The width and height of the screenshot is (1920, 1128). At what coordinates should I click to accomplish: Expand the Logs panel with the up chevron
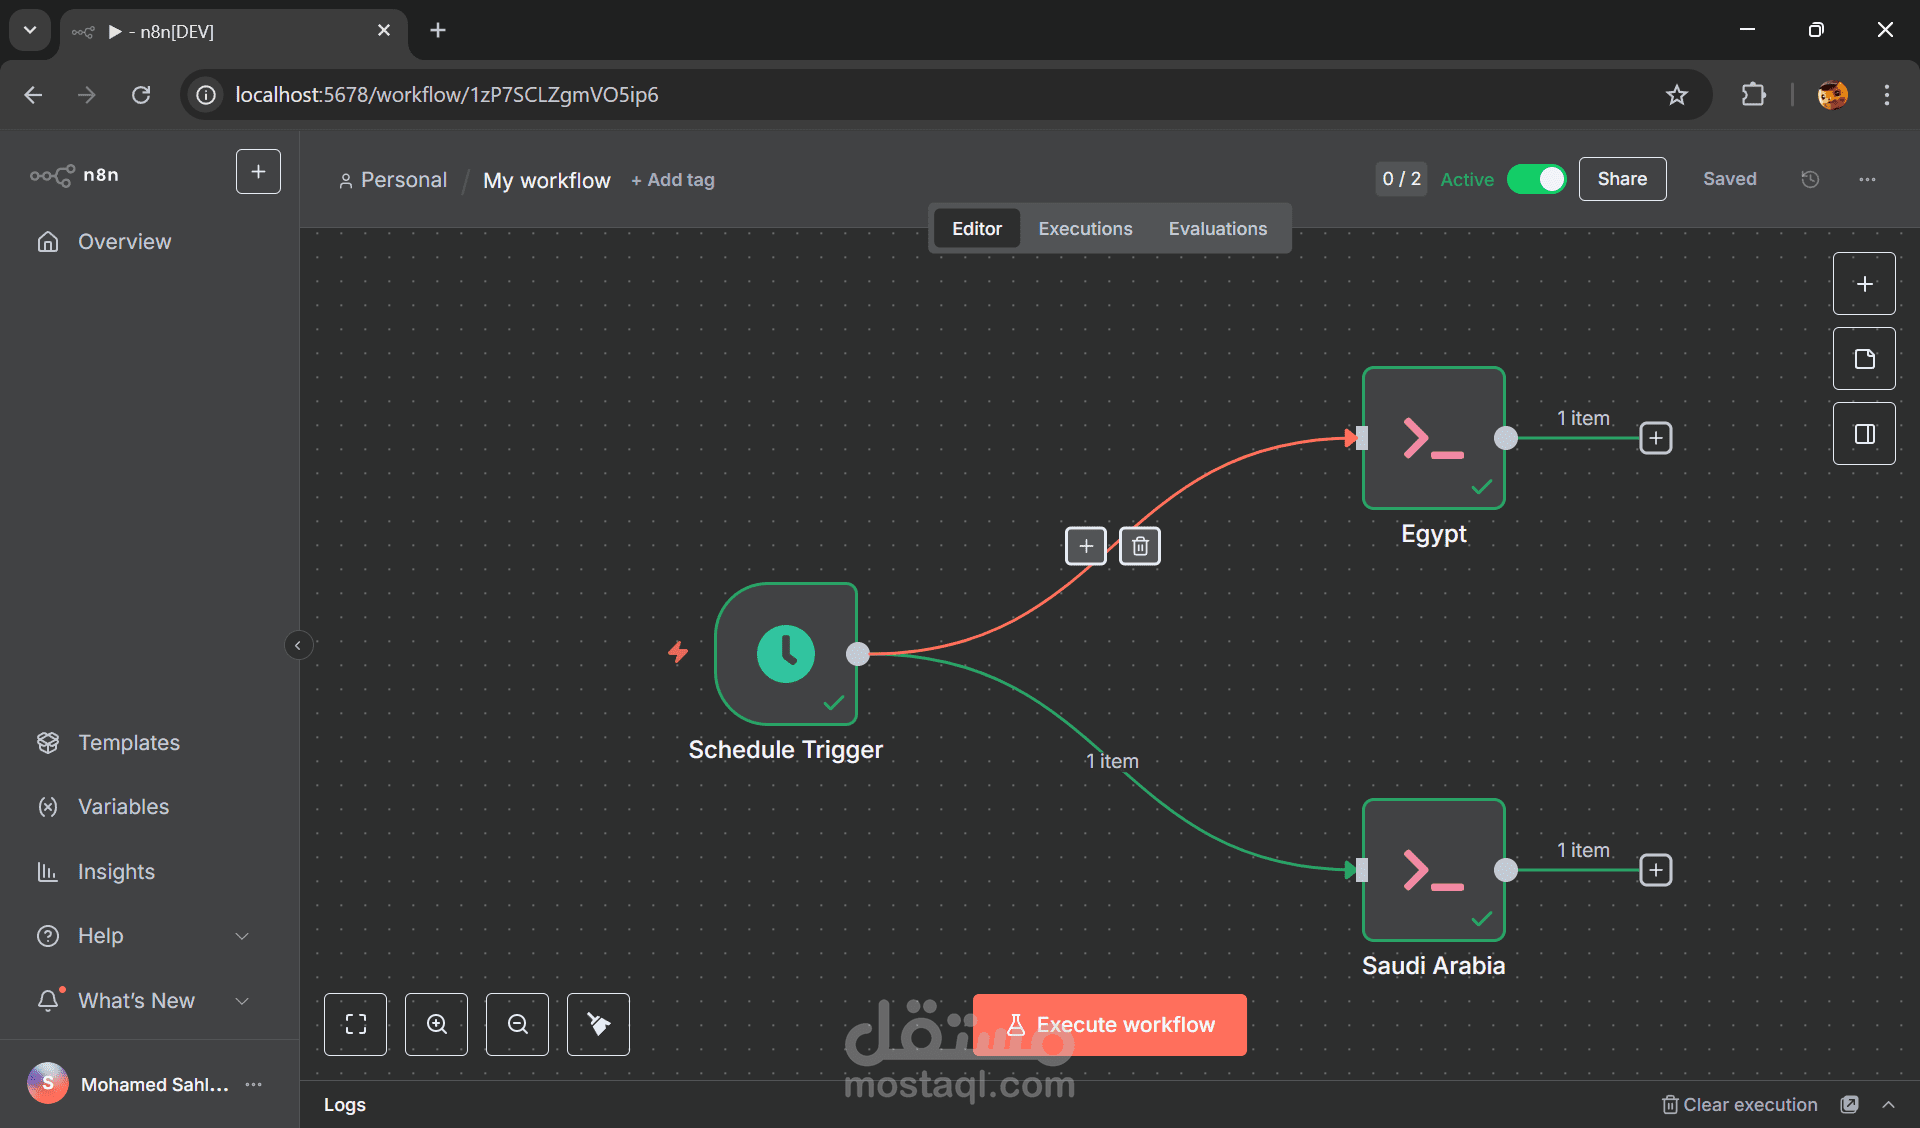[1888, 1104]
